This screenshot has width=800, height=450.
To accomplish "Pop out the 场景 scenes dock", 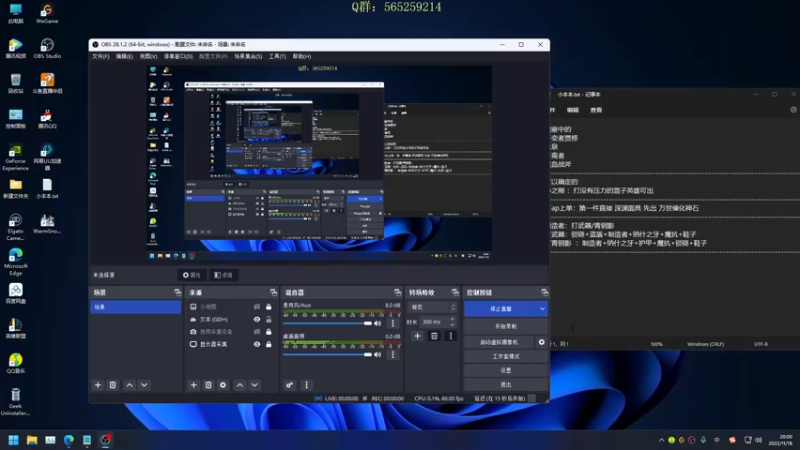I will coord(177,292).
